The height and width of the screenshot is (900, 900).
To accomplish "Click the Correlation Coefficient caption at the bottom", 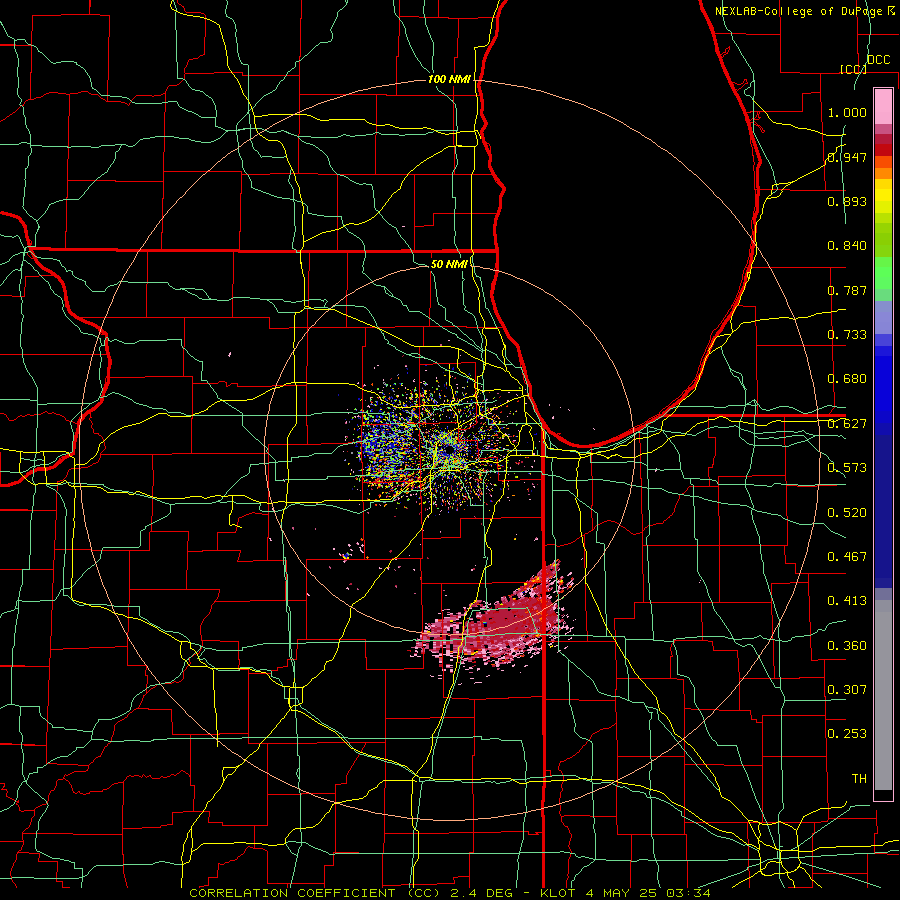I will pos(449,893).
